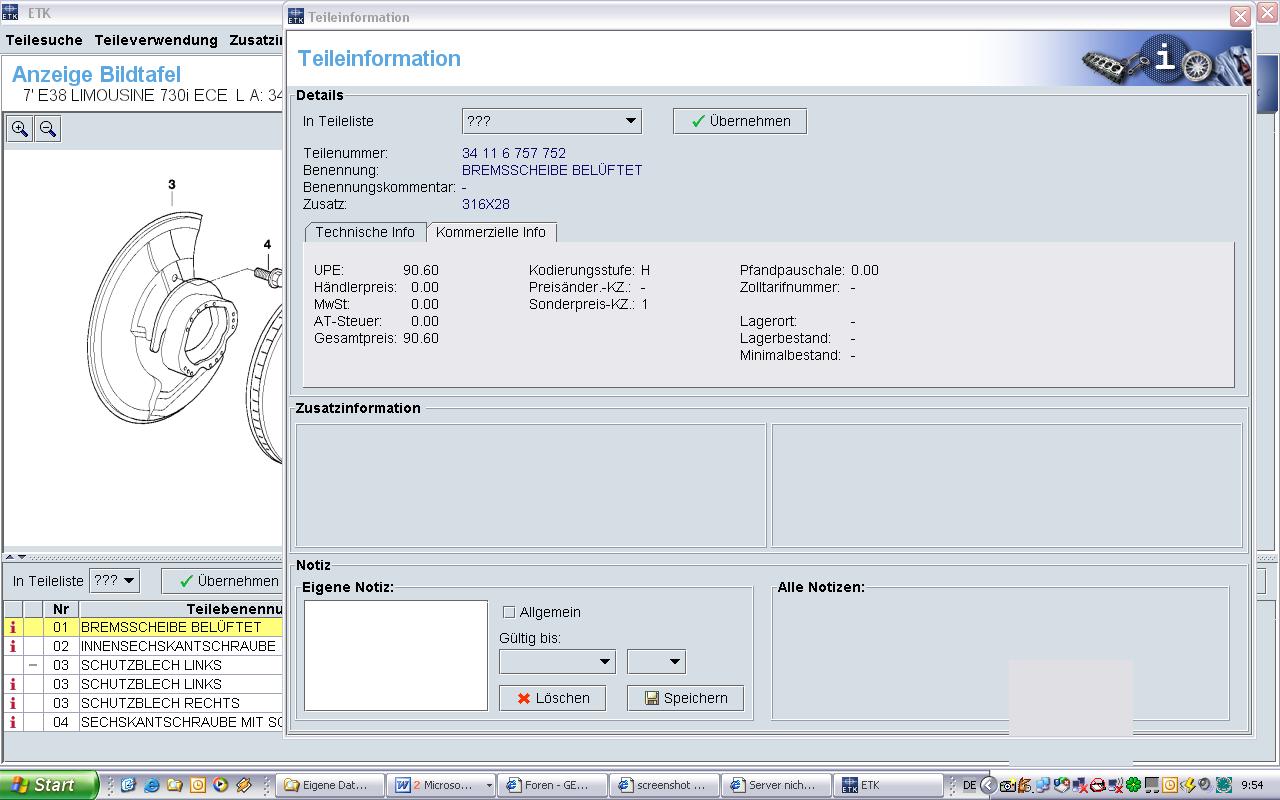Open info icon for SCHUTZBLECH RECHTS row
This screenshot has width=1280, height=800.
[13, 703]
